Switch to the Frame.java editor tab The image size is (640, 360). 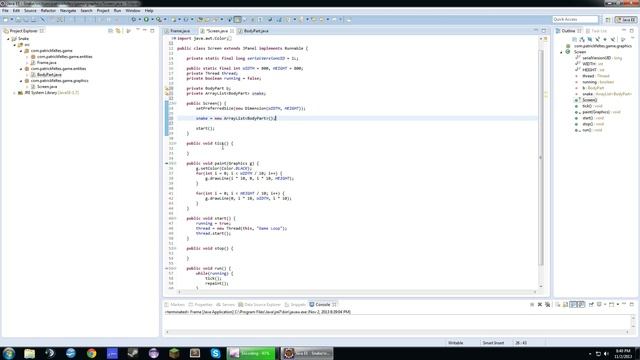click(180, 31)
